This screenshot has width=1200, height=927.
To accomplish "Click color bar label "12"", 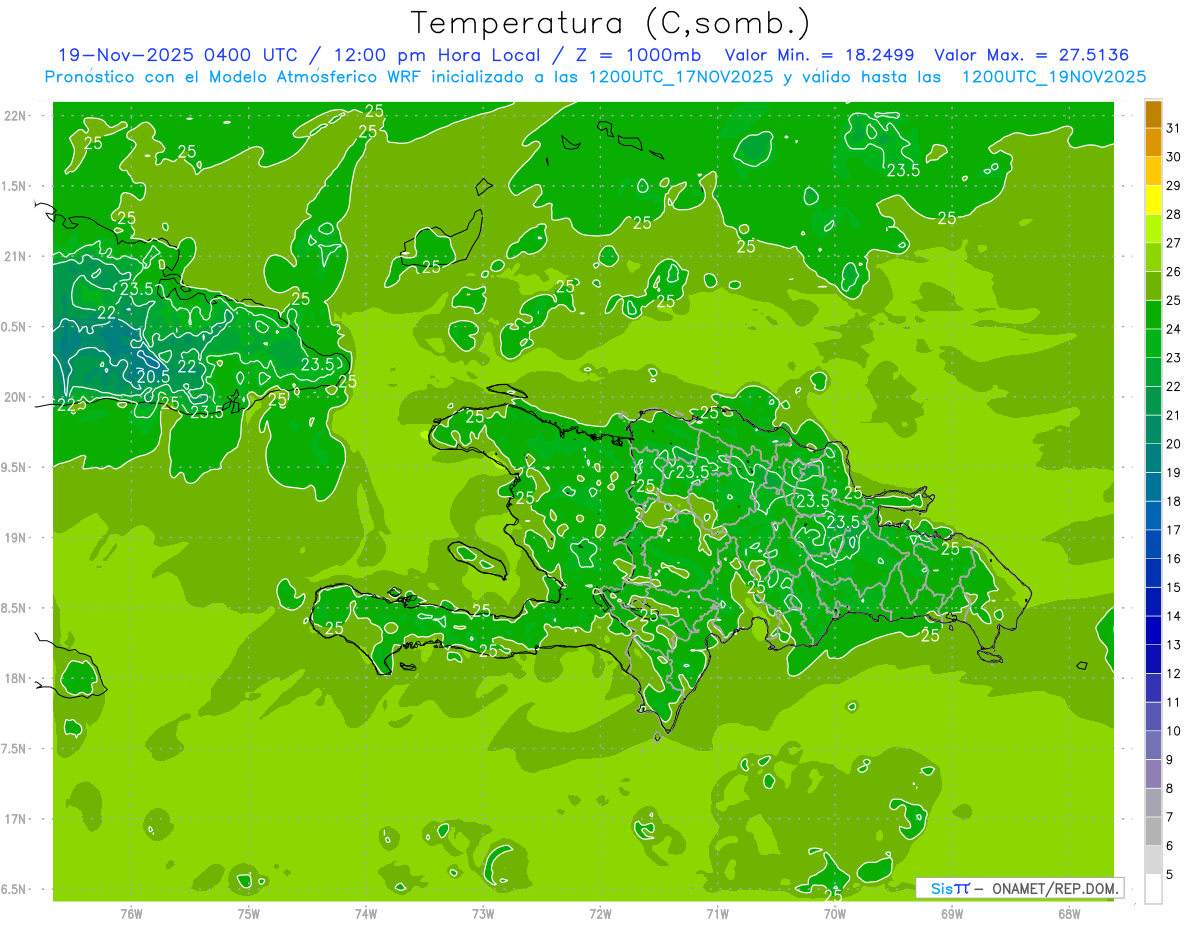I will point(1174,674).
